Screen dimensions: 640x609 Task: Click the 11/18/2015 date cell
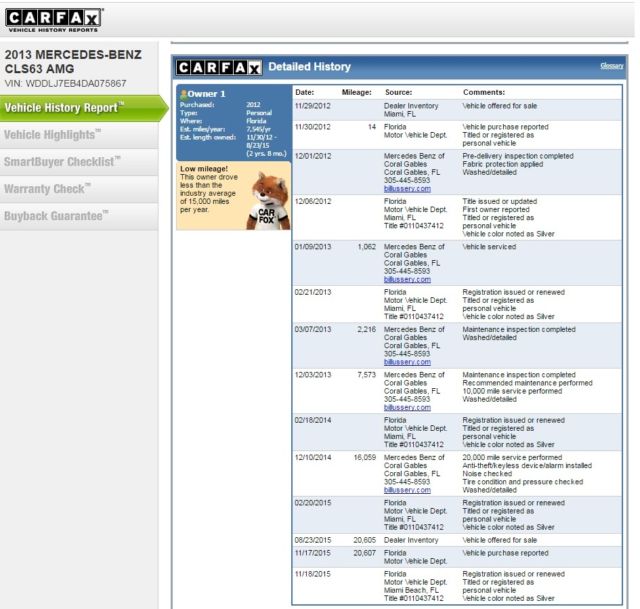(312, 574)
